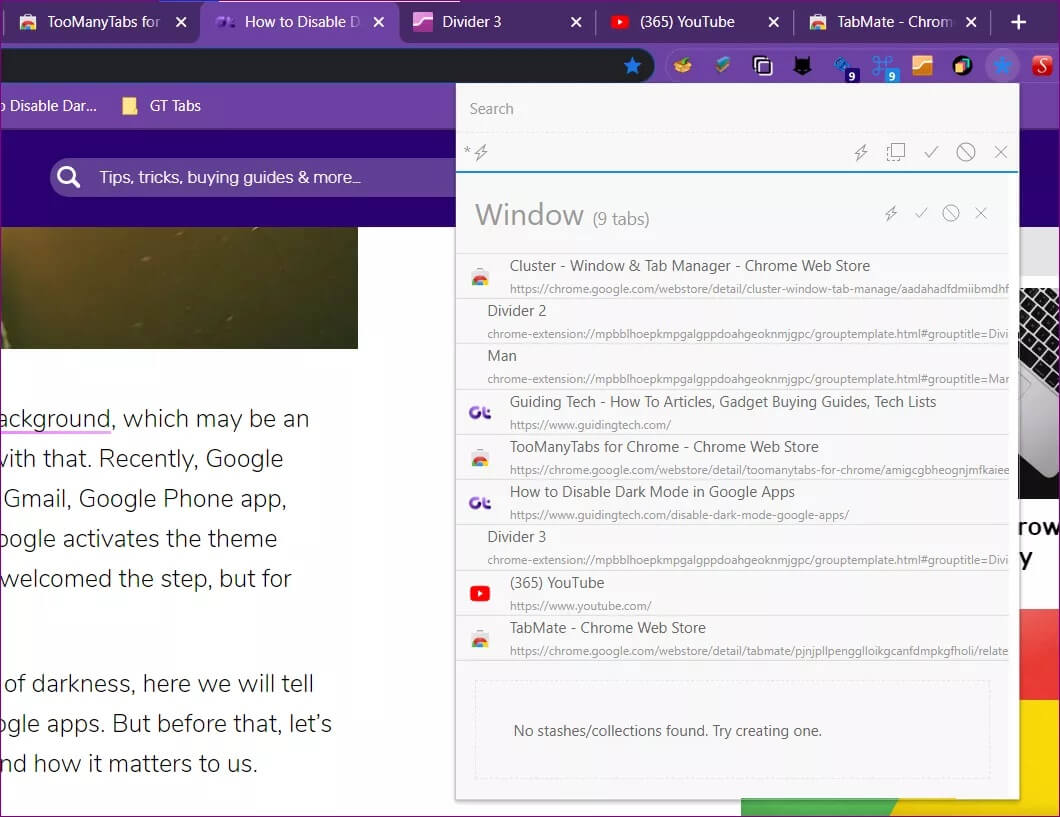Select the Divider 3 list entry

pos(732,548)
